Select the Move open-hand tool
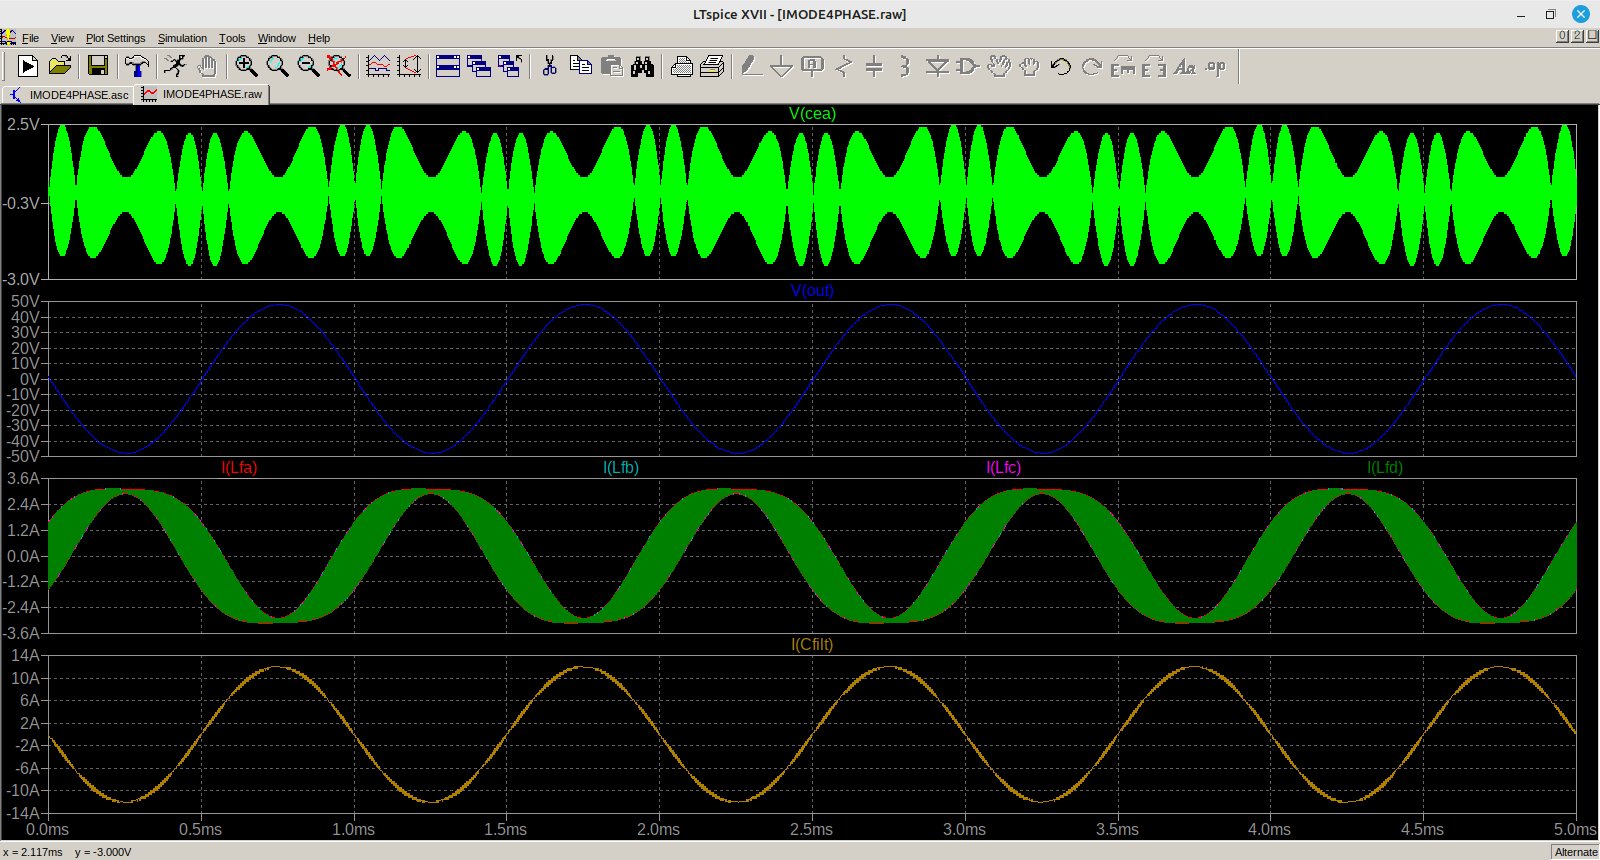1600x860 pixels. pyautogui.click(x=999, y=66)
